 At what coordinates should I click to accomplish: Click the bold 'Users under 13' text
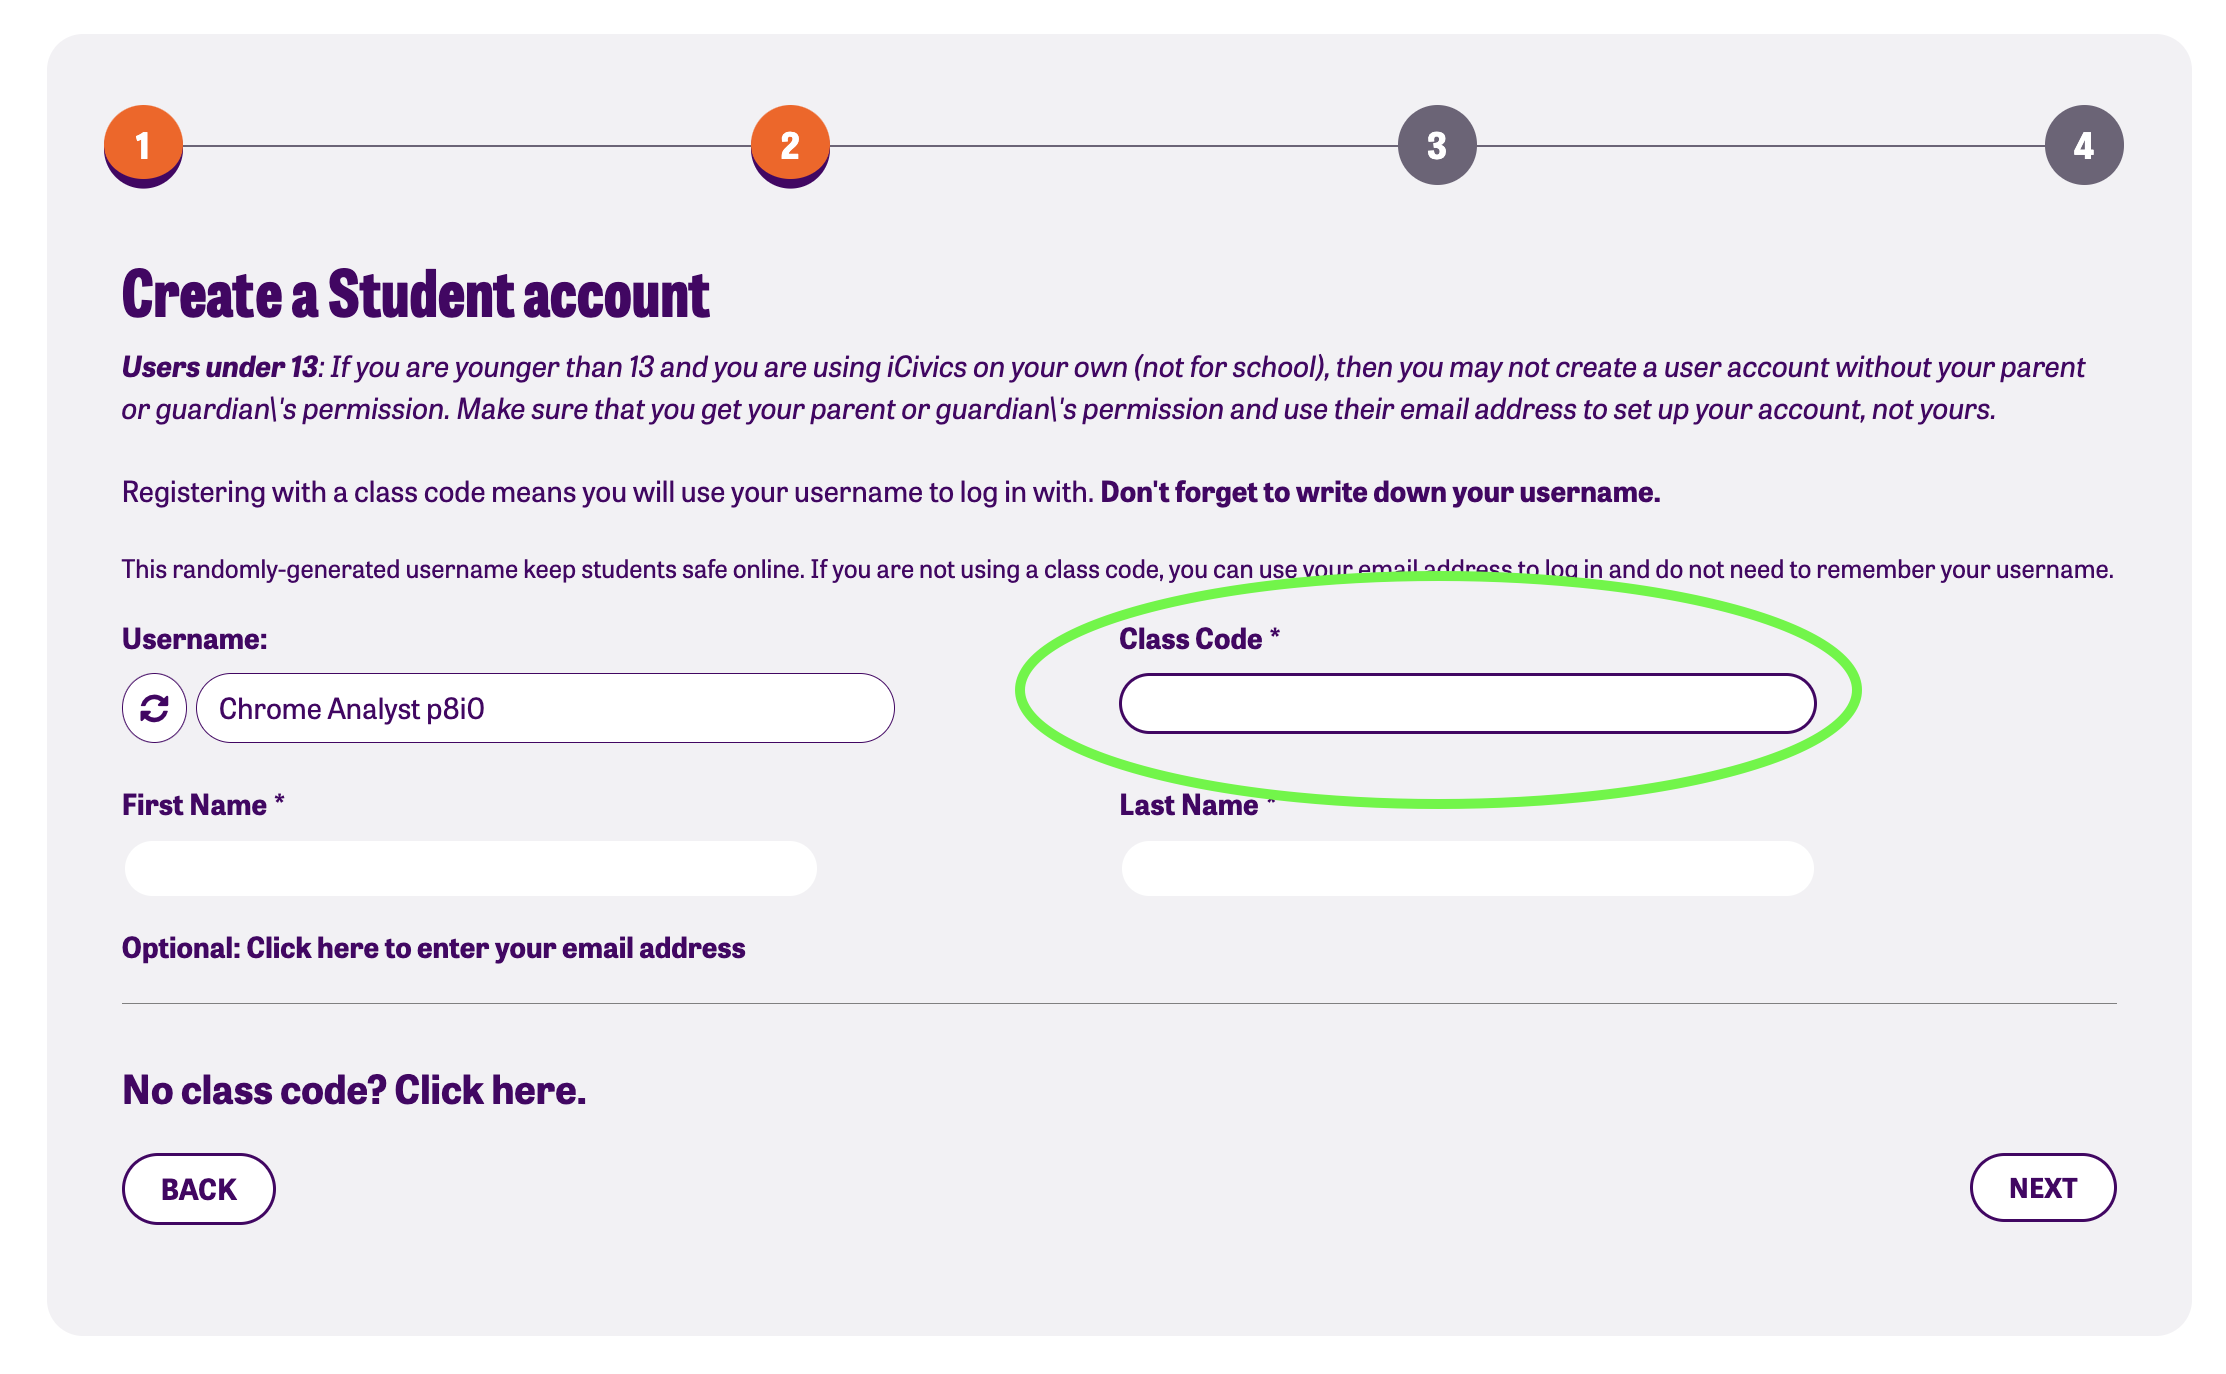click(x=219, y=367)
